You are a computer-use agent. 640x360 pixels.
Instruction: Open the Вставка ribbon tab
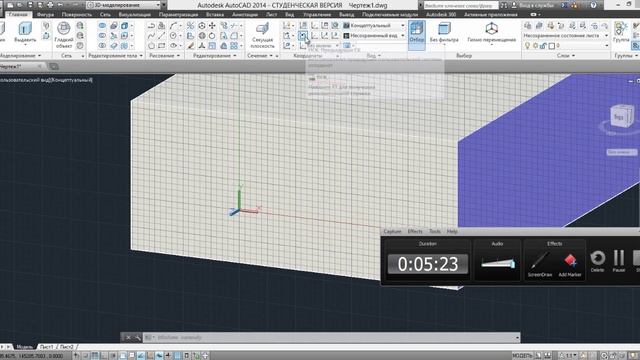(215, 14)
